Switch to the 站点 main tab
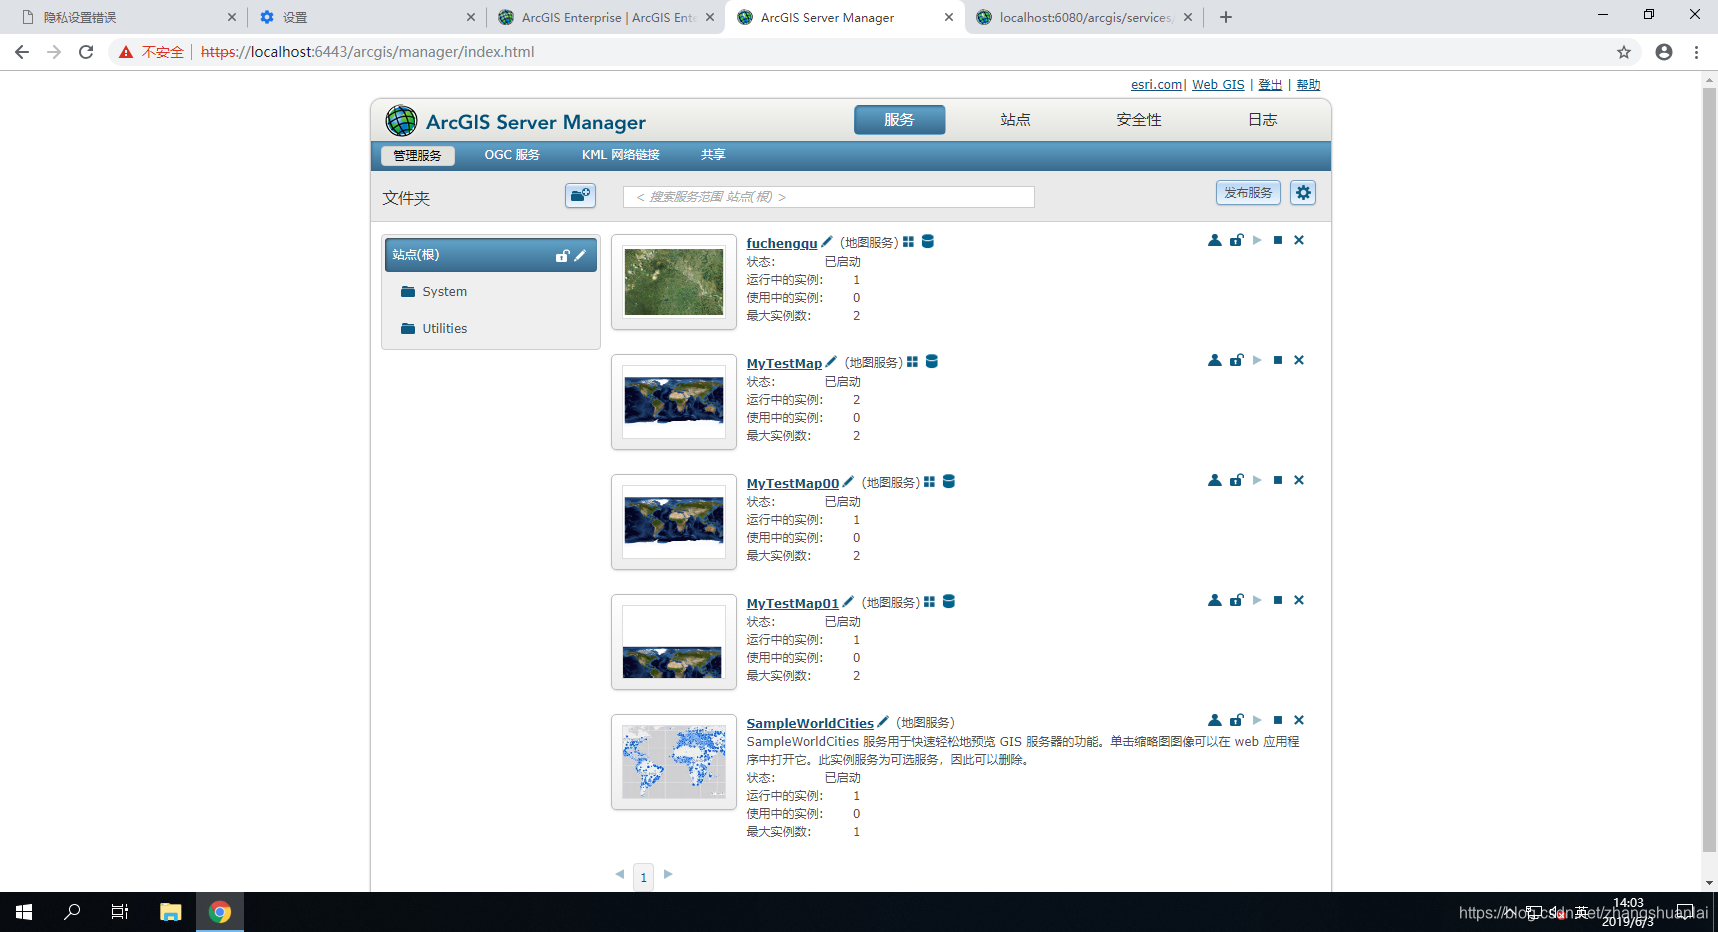 (1015, 120)
